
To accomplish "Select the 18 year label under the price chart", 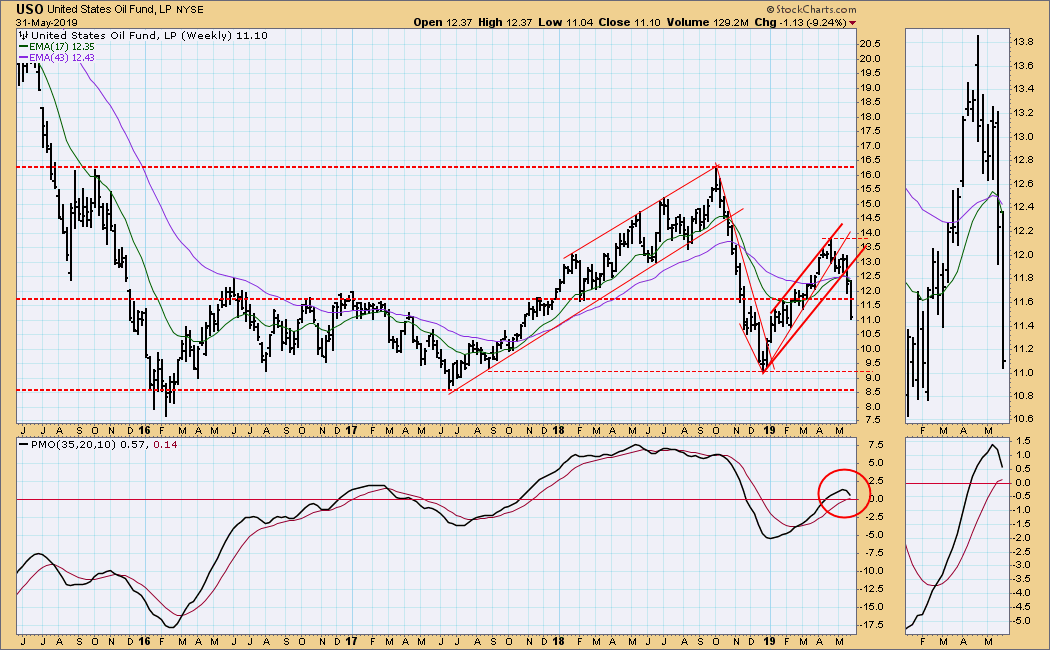I will (x=558, y=428).
